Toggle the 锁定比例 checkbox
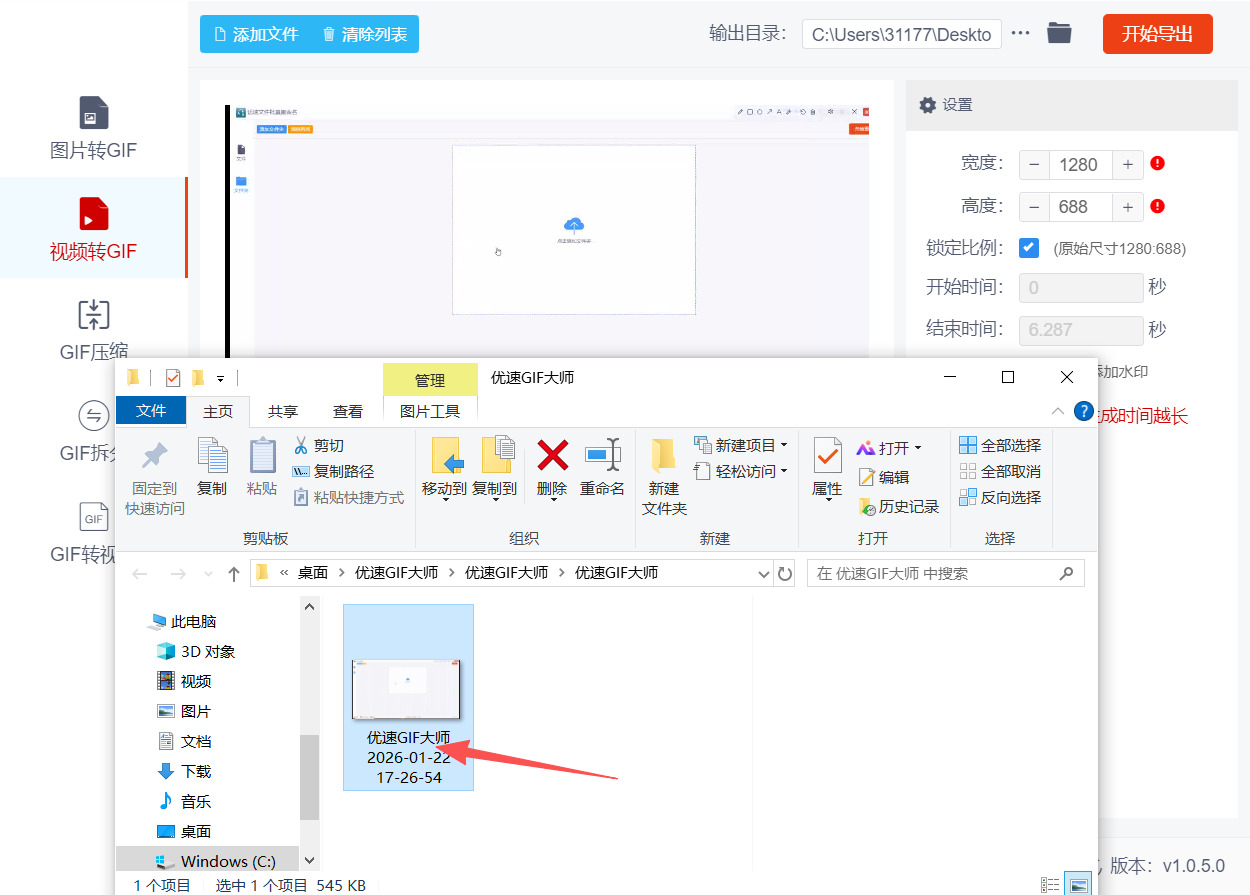The width and height of the screenshot is (1250, 895). pyautogui.click(x=1030, y=247)
